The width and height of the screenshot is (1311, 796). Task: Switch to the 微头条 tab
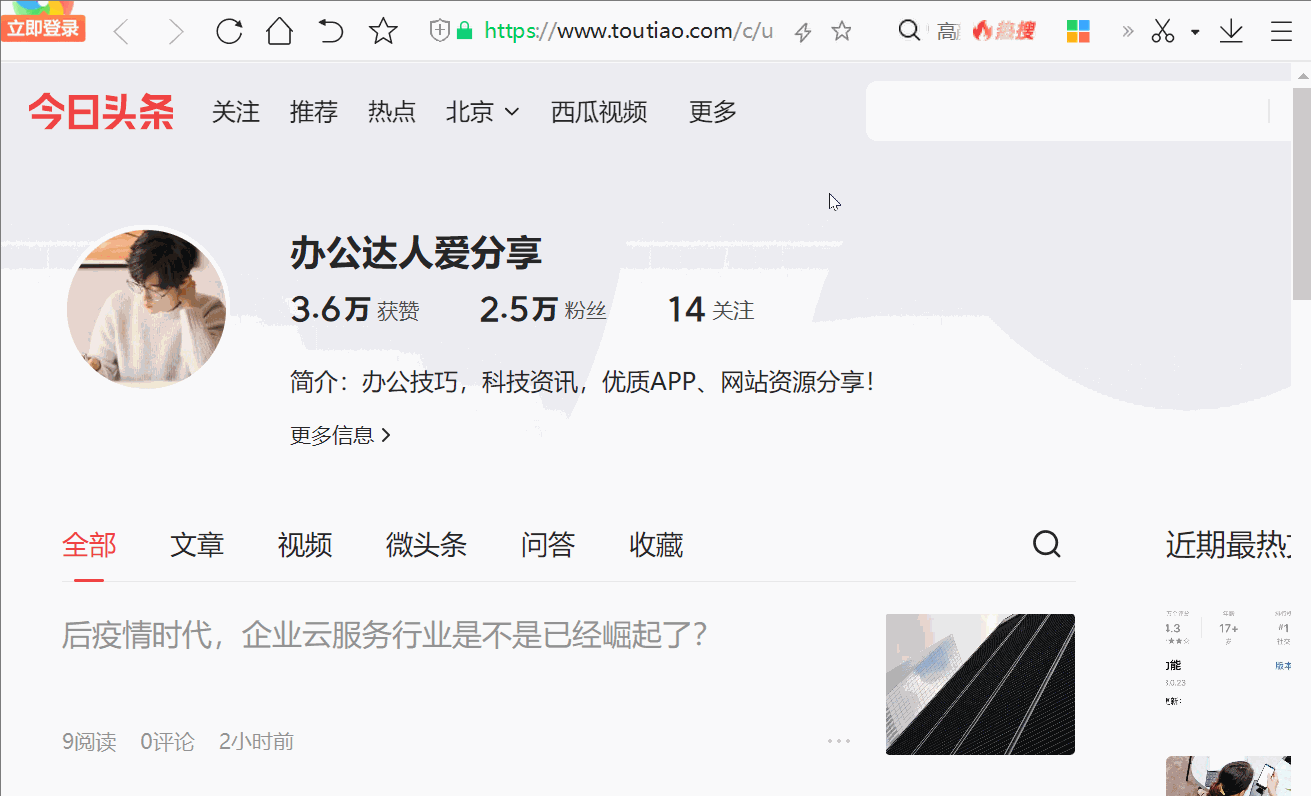point(426,546)
